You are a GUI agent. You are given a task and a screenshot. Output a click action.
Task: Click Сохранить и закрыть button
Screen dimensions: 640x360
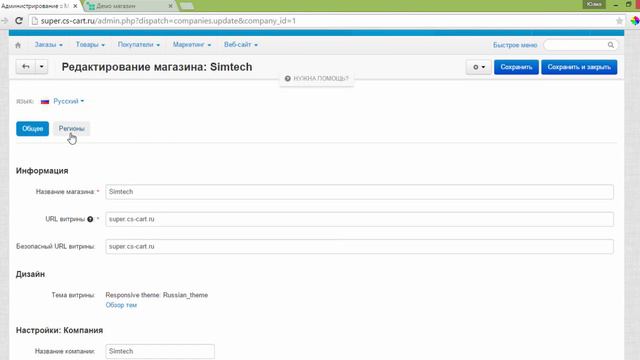pos(579,67)
